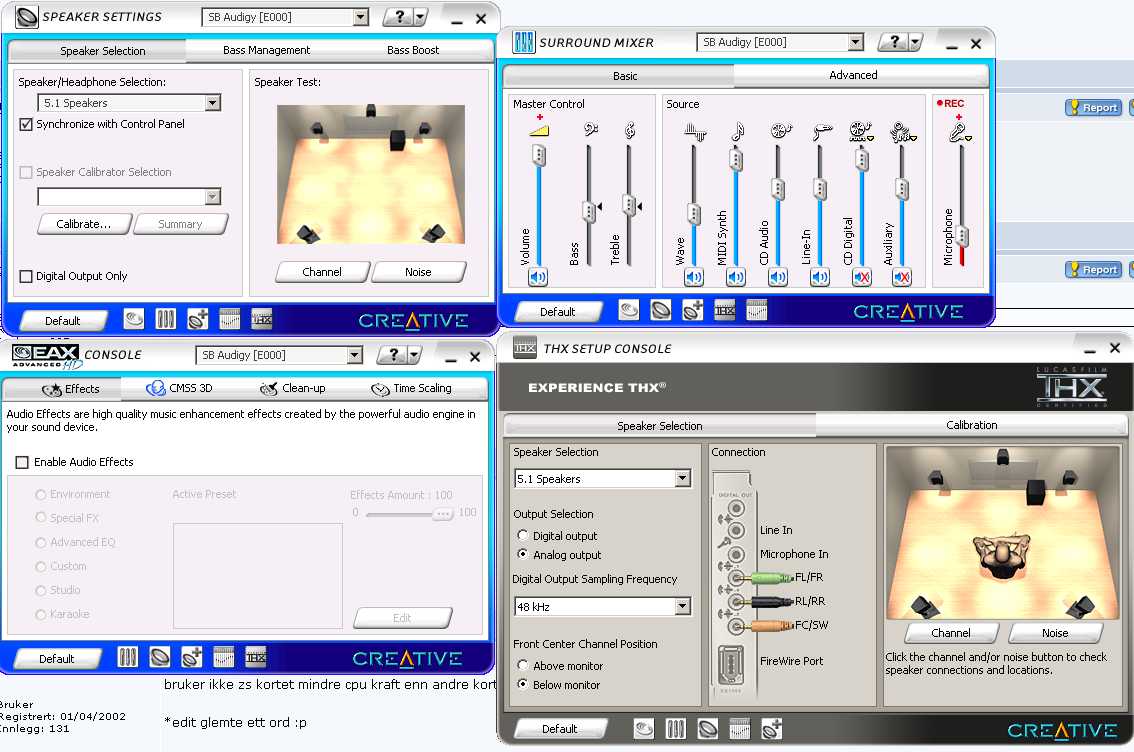The image size is (1134, 752).
Task: Open mixer sliders icon in EAX Console footer
Action: 127,657
